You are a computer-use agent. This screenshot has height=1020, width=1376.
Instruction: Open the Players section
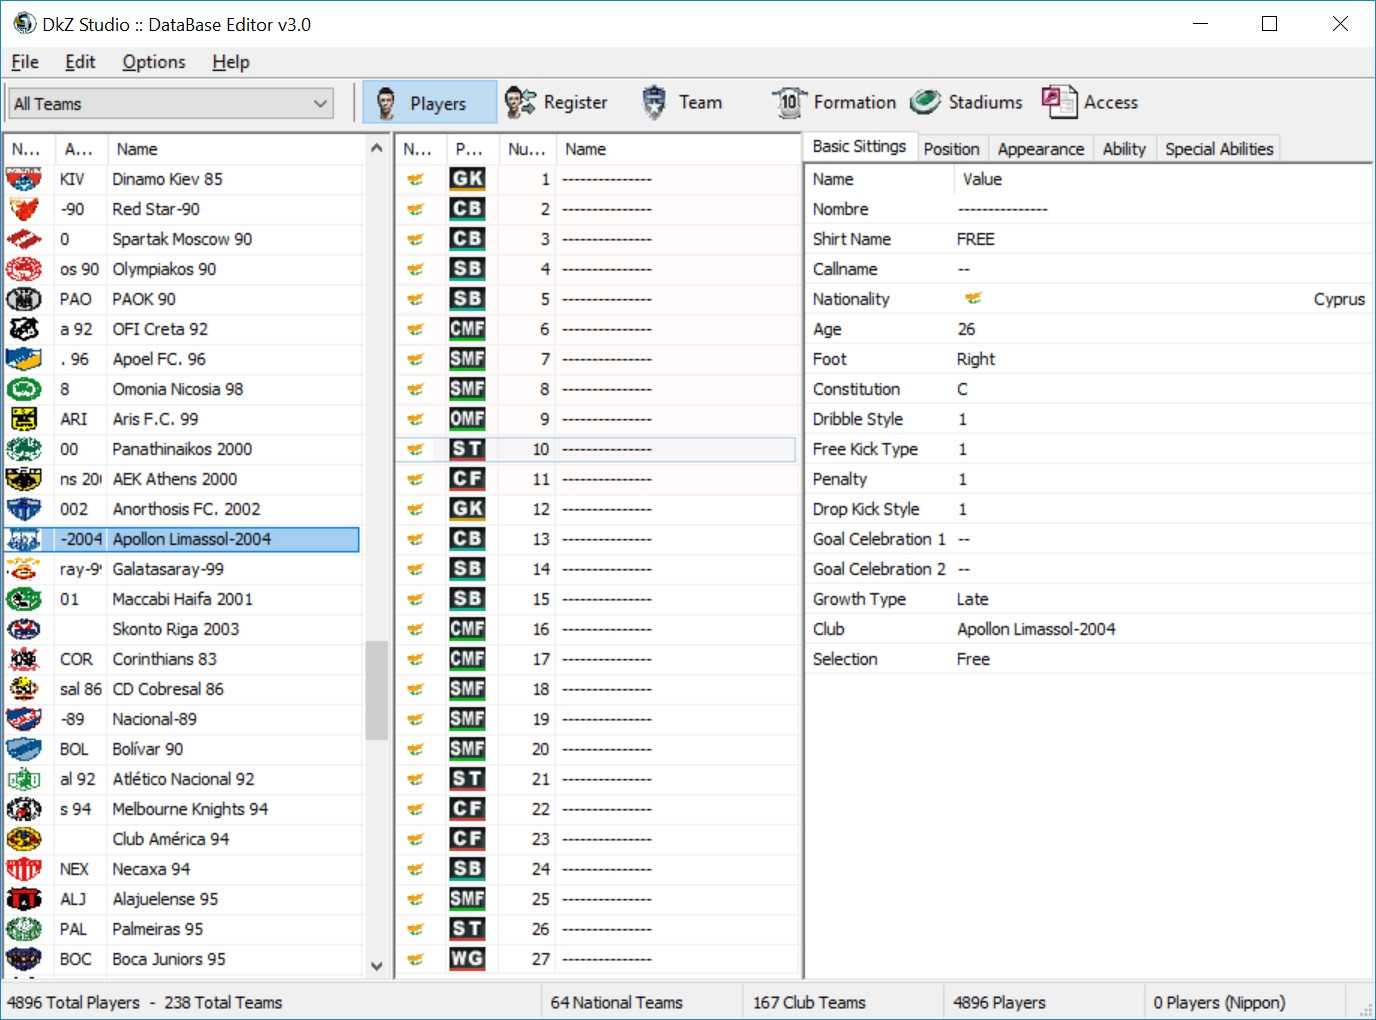point(429,102)
